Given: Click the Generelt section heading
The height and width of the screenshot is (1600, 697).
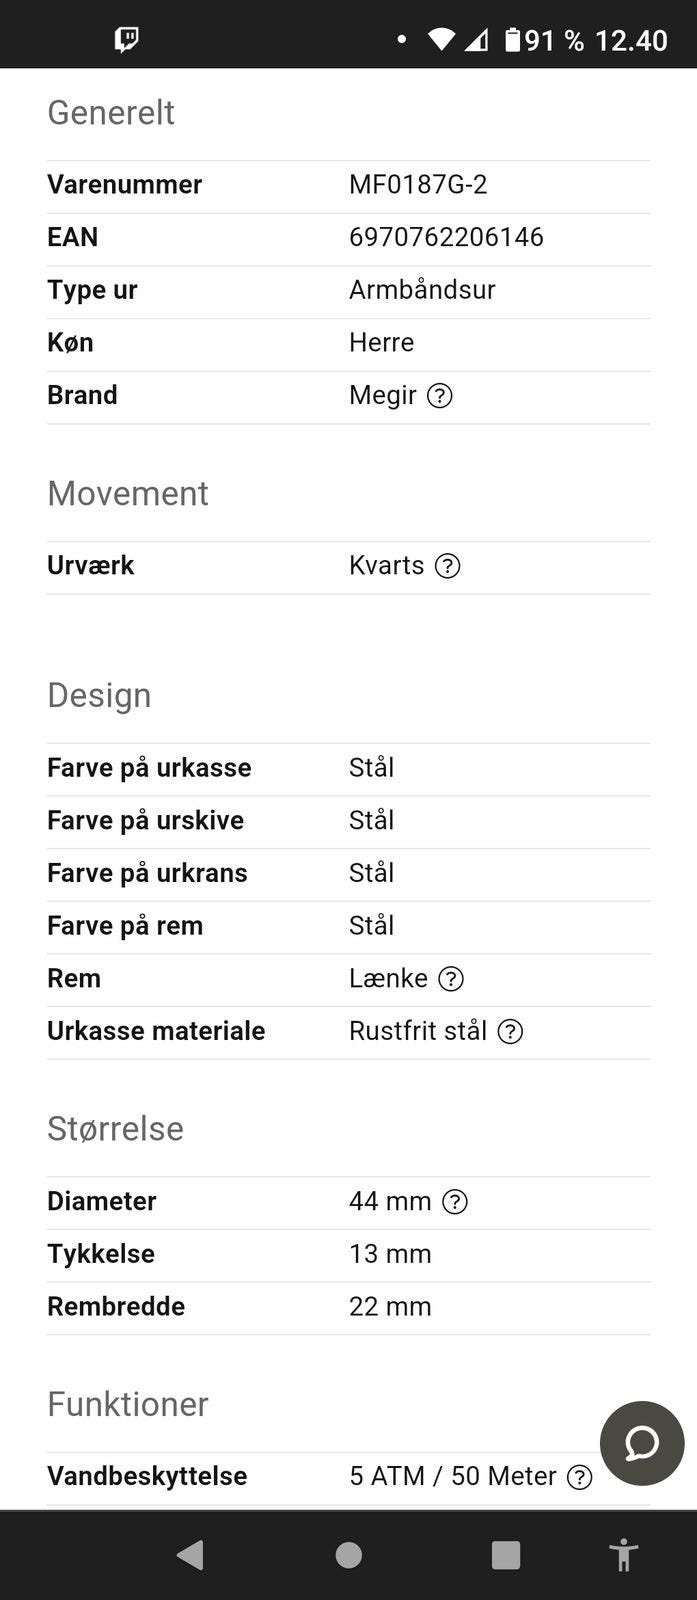Looking at the screenshot, I should point(111,113).
